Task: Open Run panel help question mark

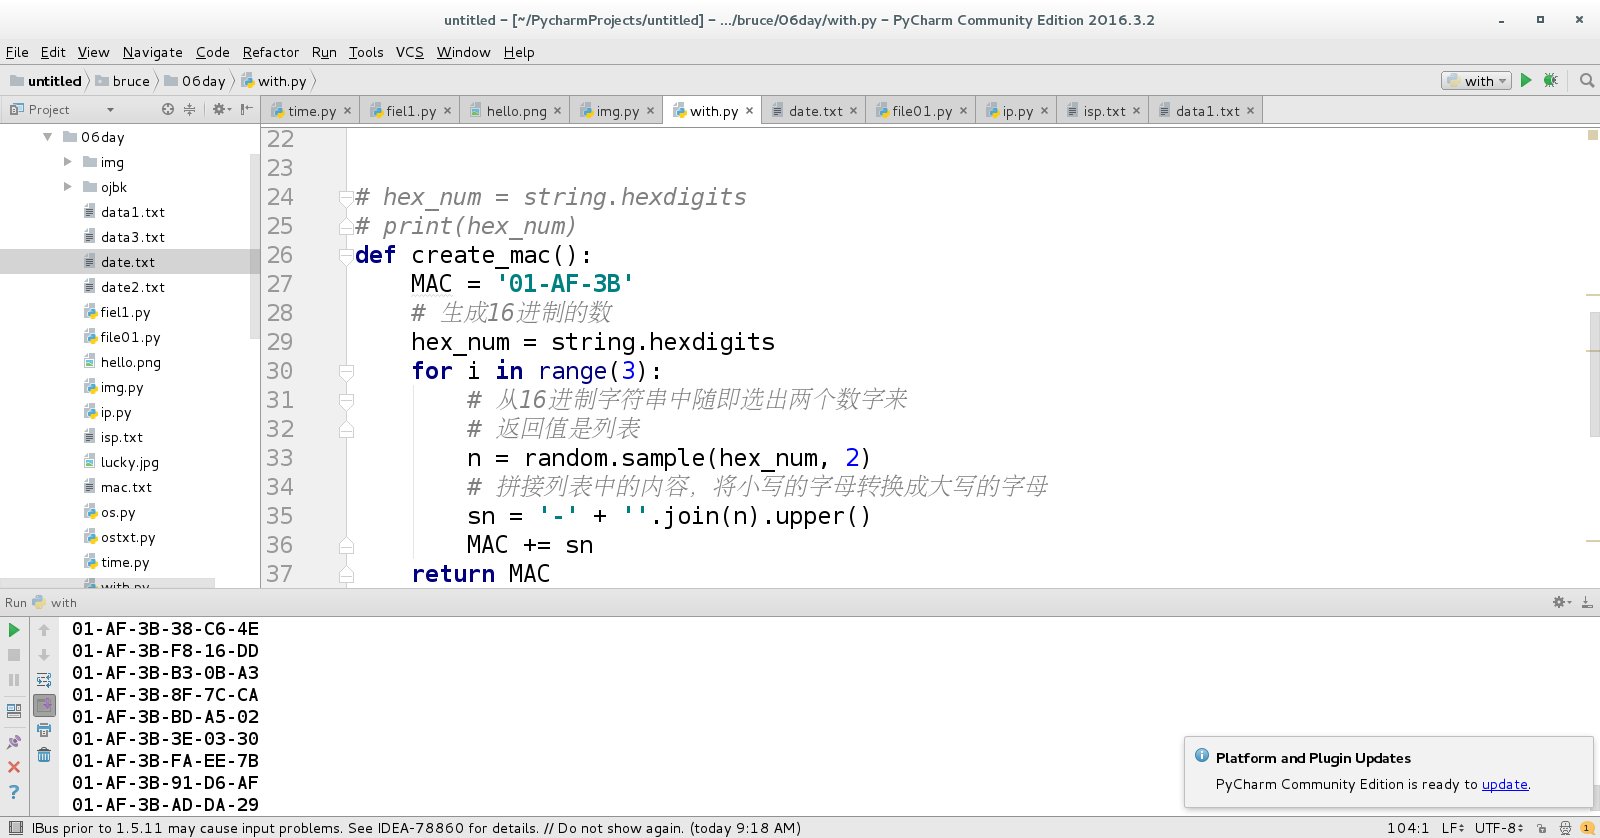Action: 14,792
